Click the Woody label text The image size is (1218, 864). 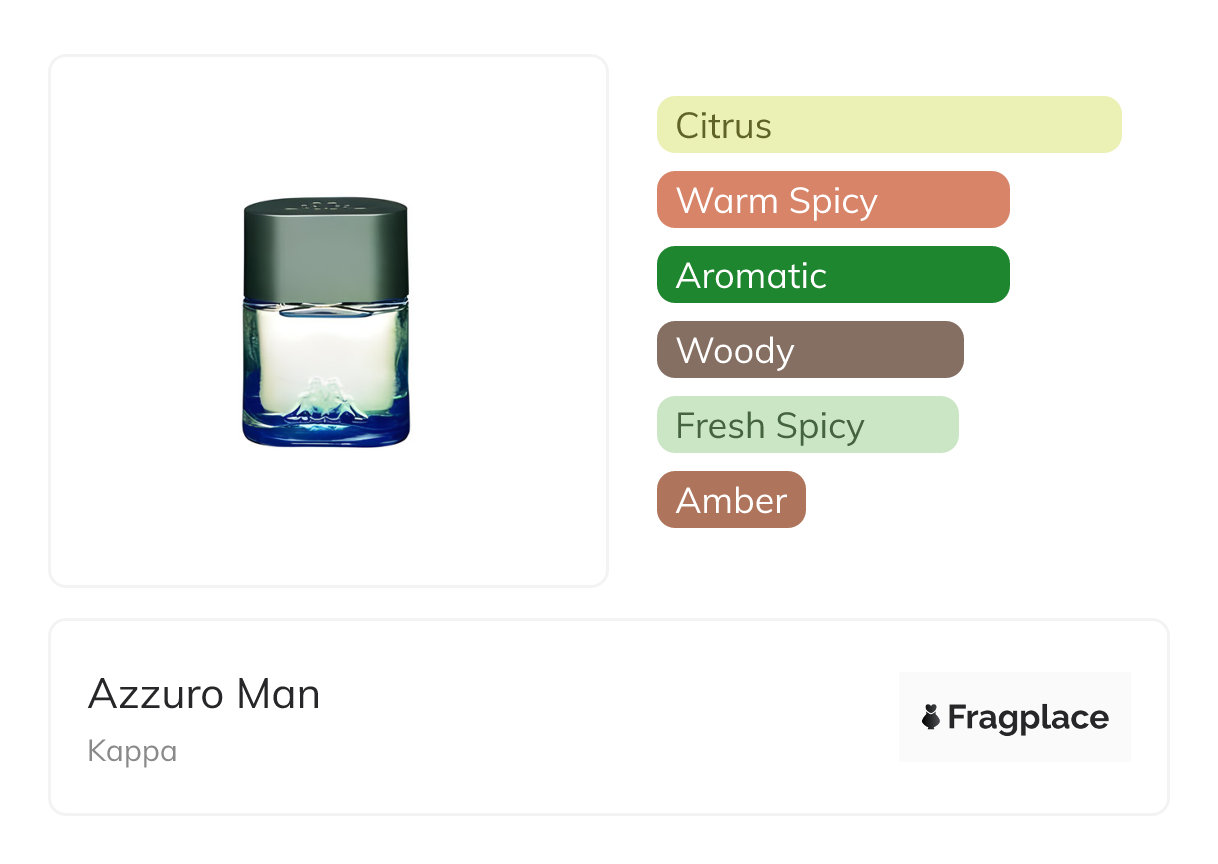[735, 351]
